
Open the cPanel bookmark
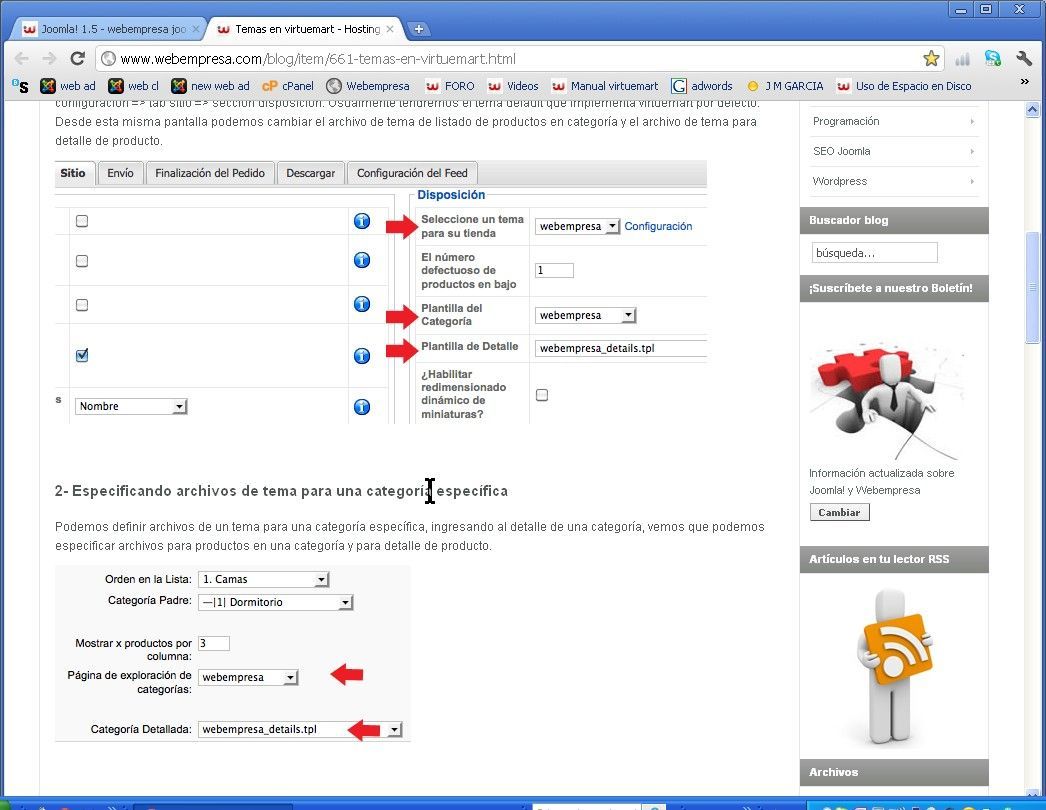(288, 86)
